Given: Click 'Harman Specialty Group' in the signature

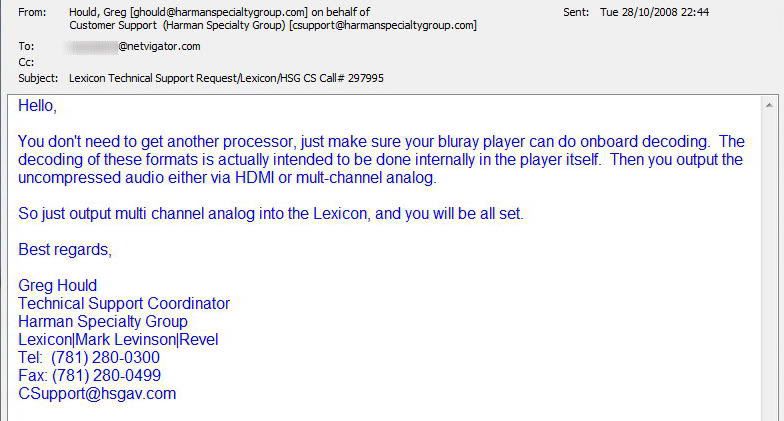Looking at the screenshot, I should pyautogui.click(x=103, y=322).
